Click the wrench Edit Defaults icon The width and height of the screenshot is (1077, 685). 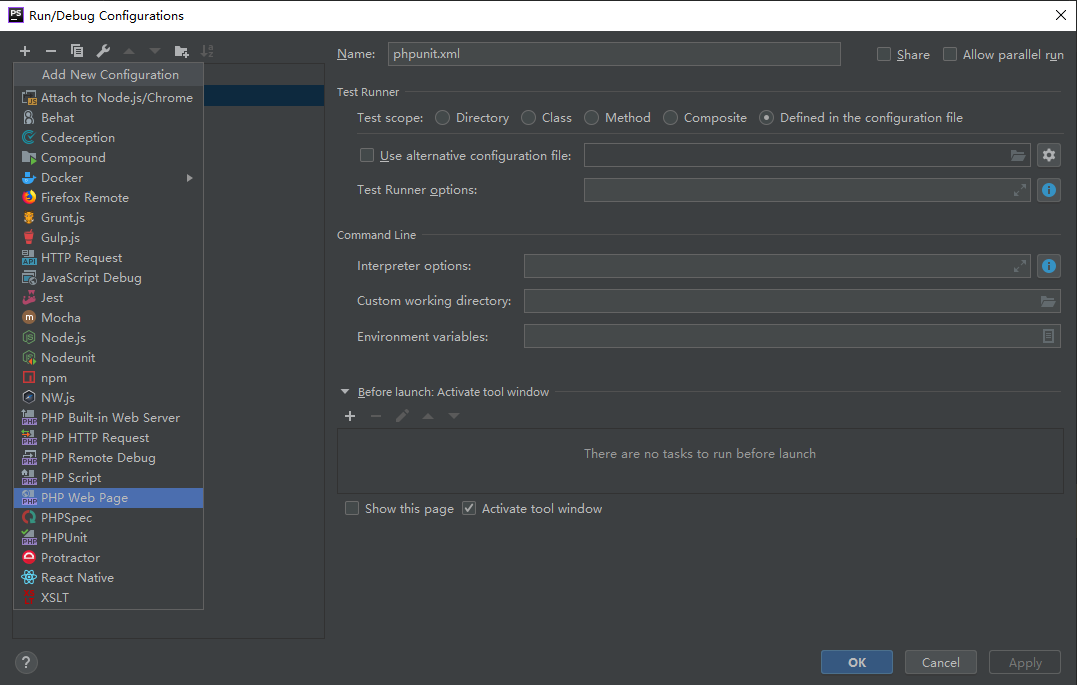[103, 51]
